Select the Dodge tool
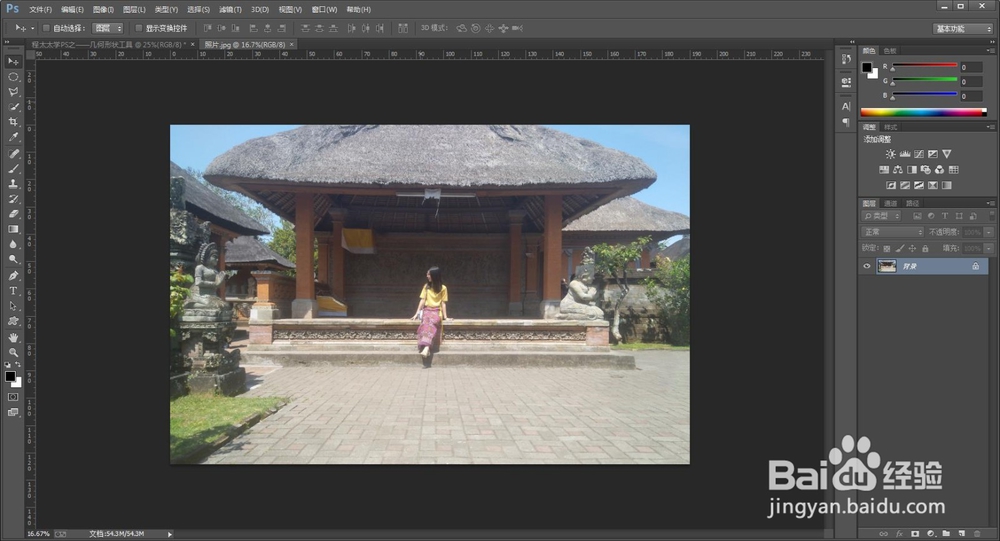Screen dimensions: 1000x541 pyautogui.click(x=13, y=260)
